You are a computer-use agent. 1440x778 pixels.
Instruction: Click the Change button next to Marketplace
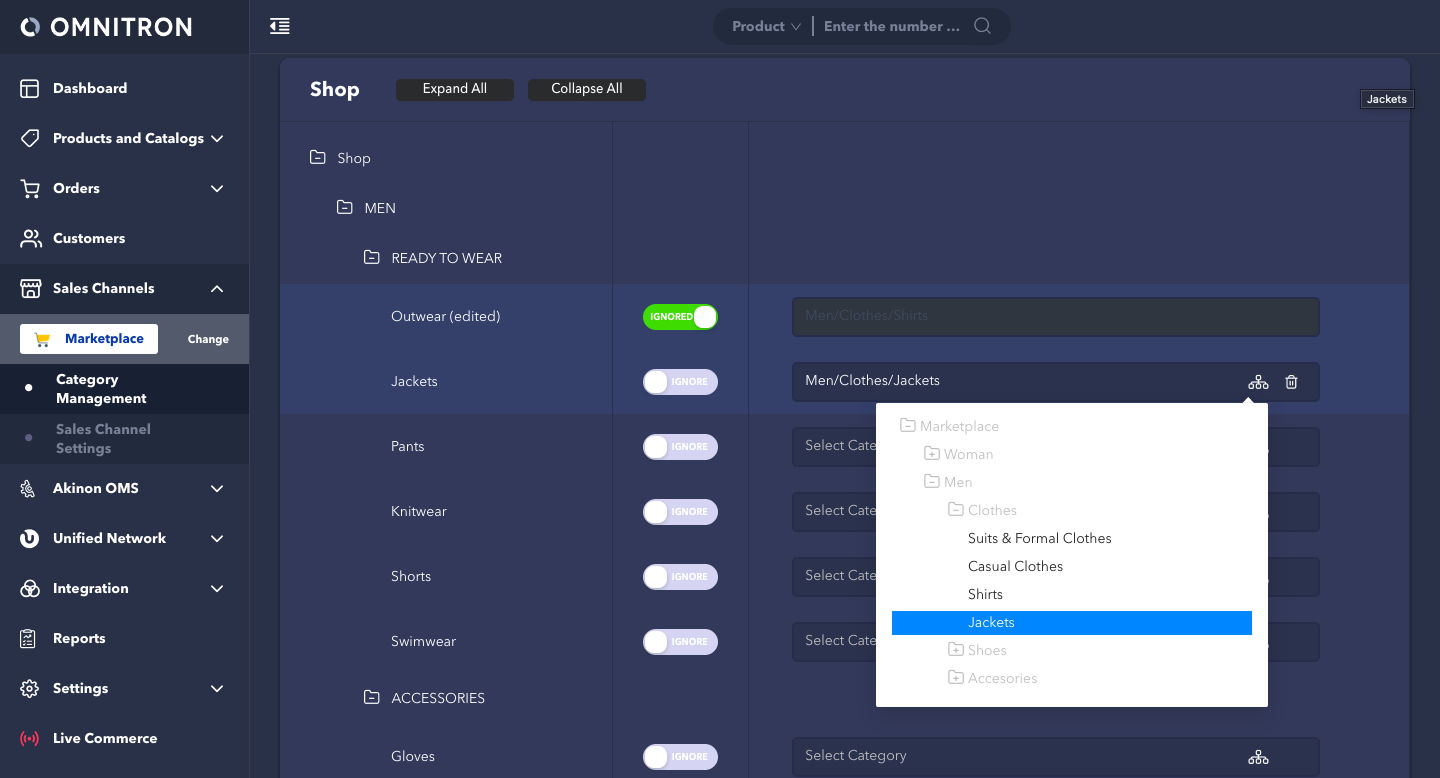click(208, 339)
